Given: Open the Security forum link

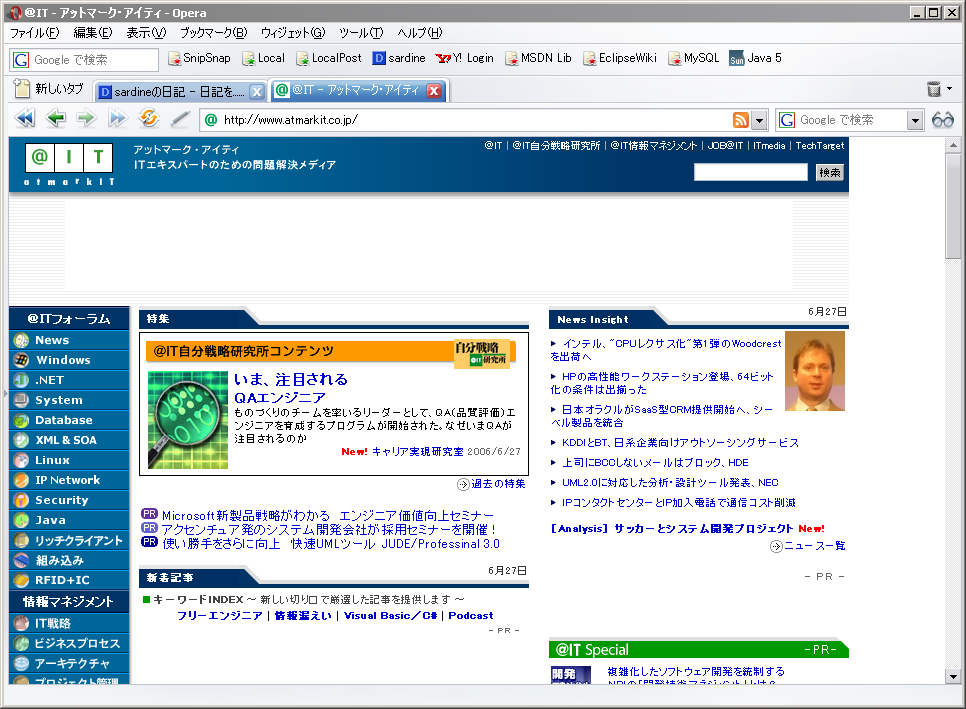Looking at the screenshot, I should coord(69,500).
